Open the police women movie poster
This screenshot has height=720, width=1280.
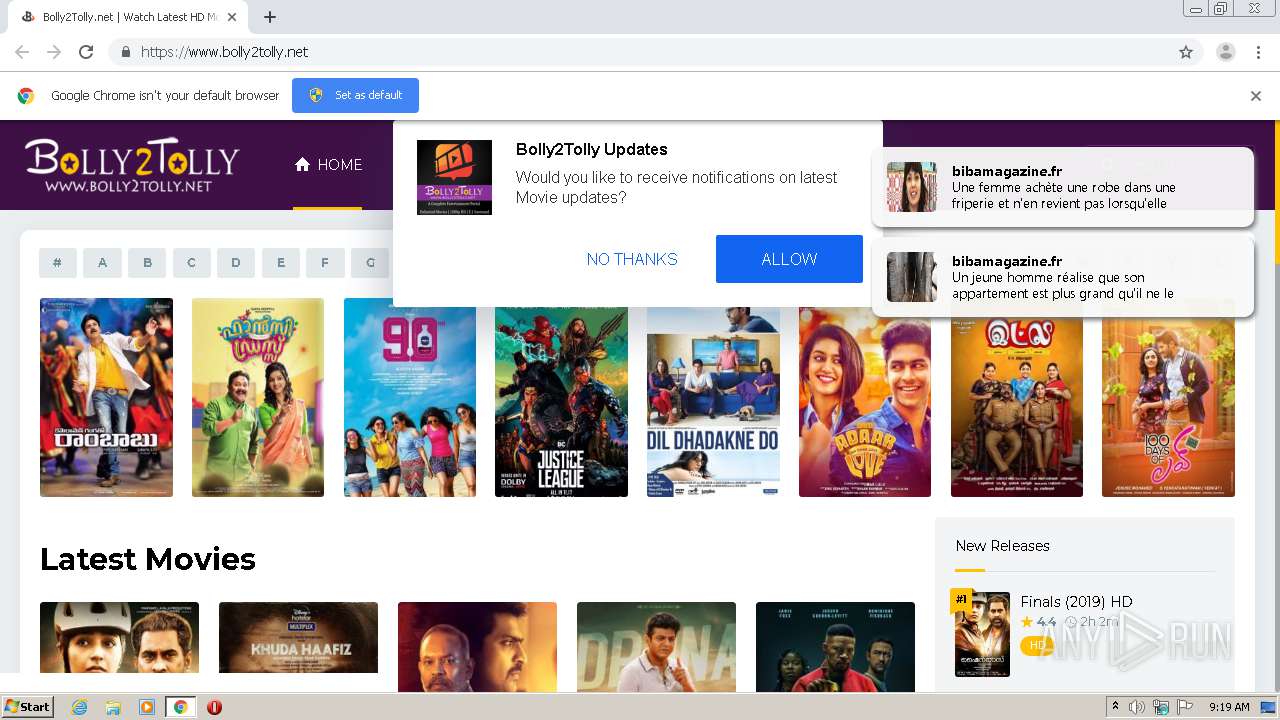tap(1017, 407)
